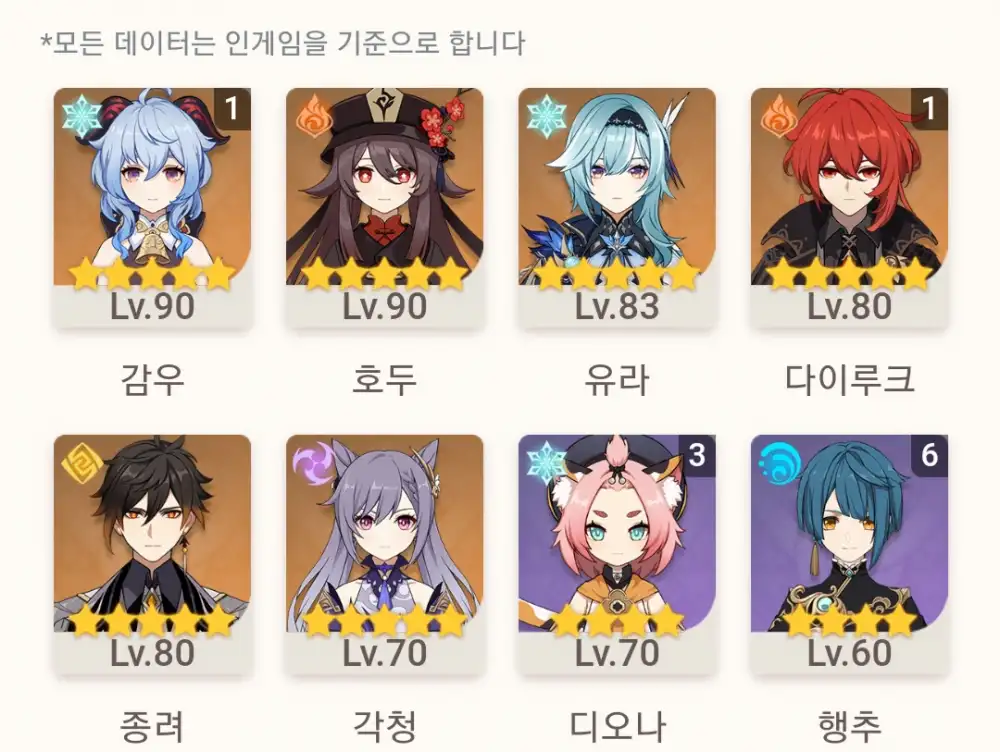Click the Lv.60 label under Xingqiu
Screen dimensions: 1000x752
point(849,652)
